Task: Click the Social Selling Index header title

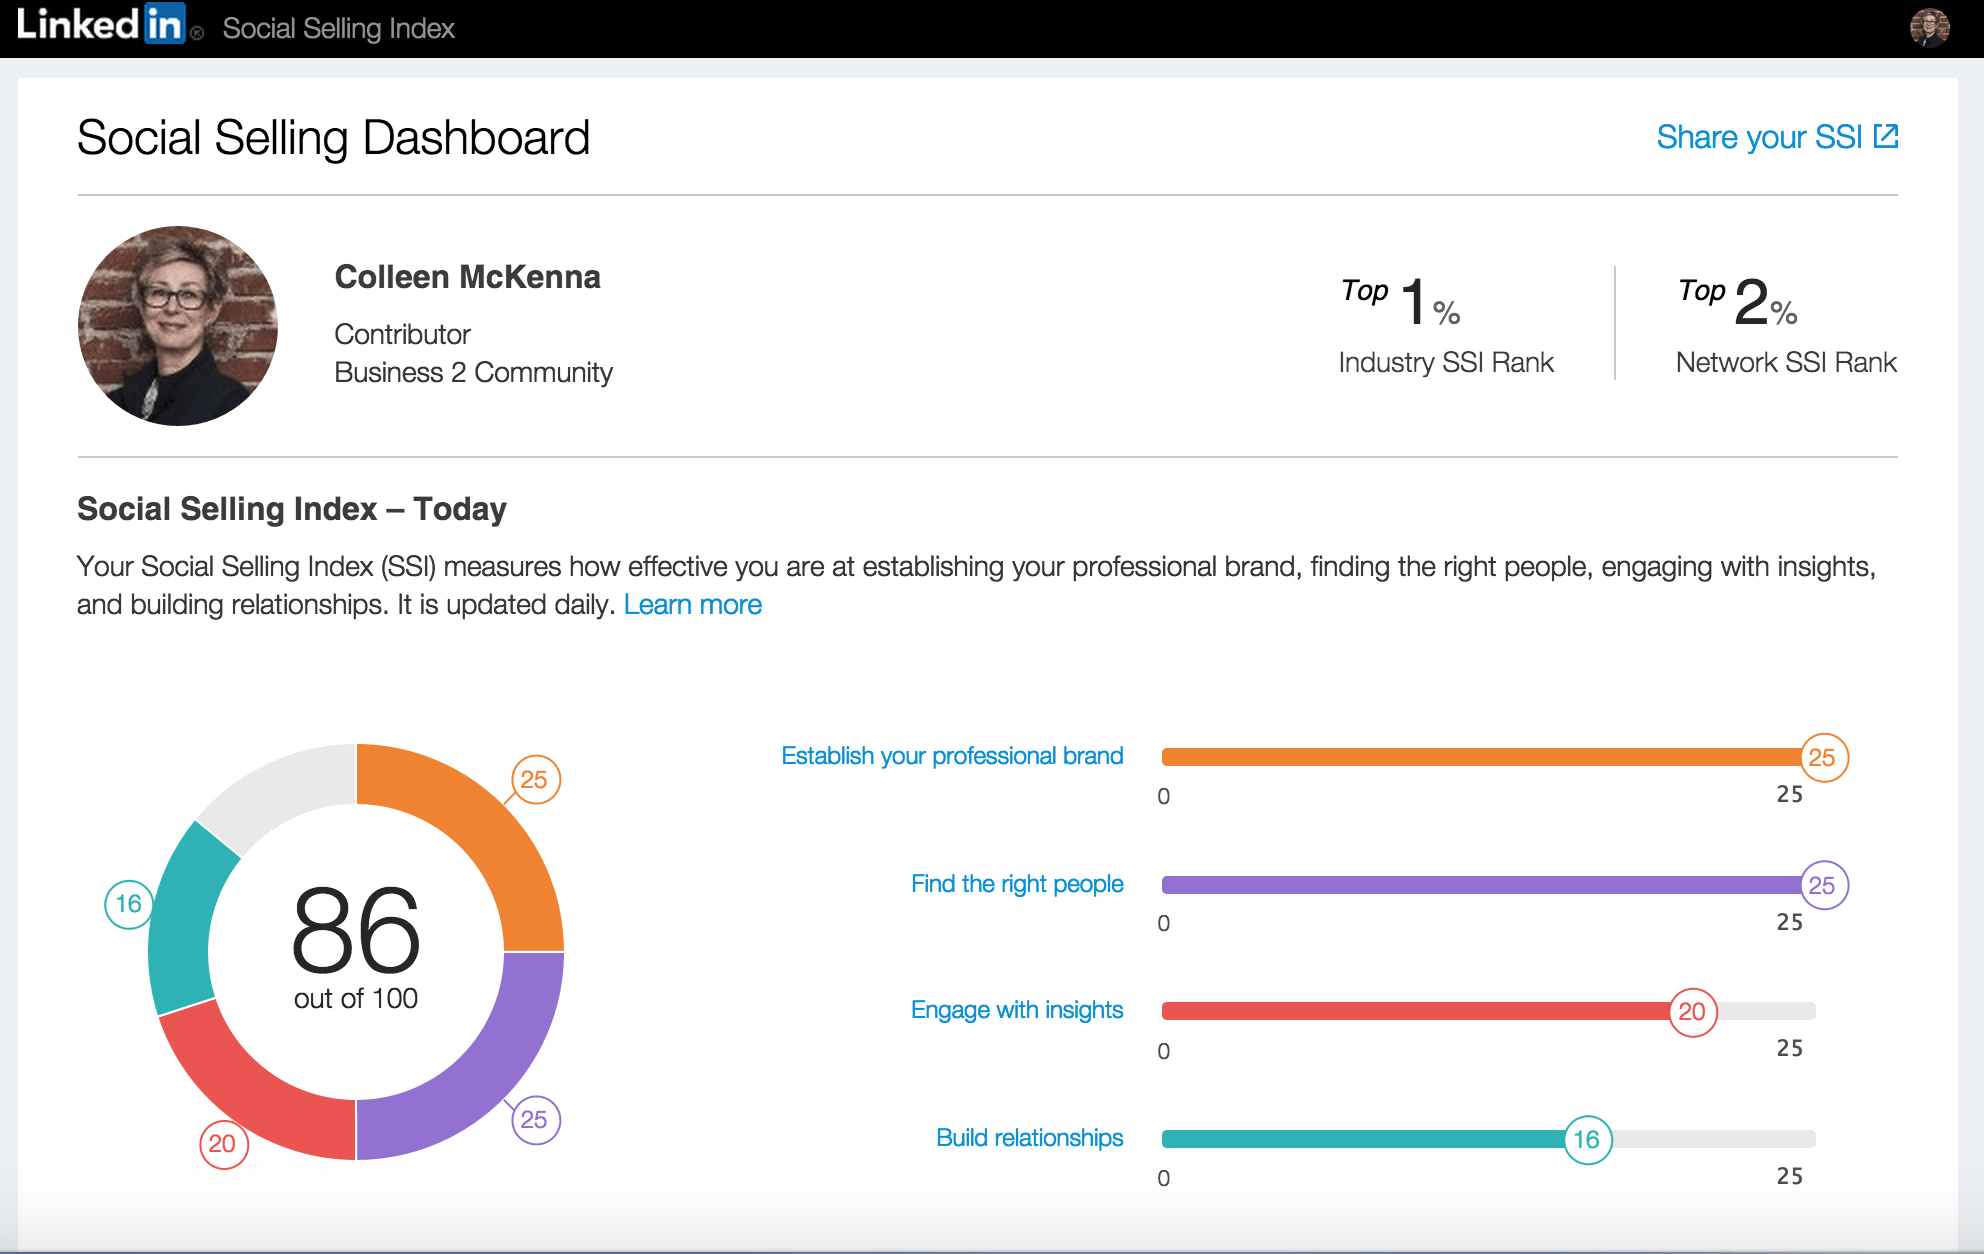Action: (338, 29)
